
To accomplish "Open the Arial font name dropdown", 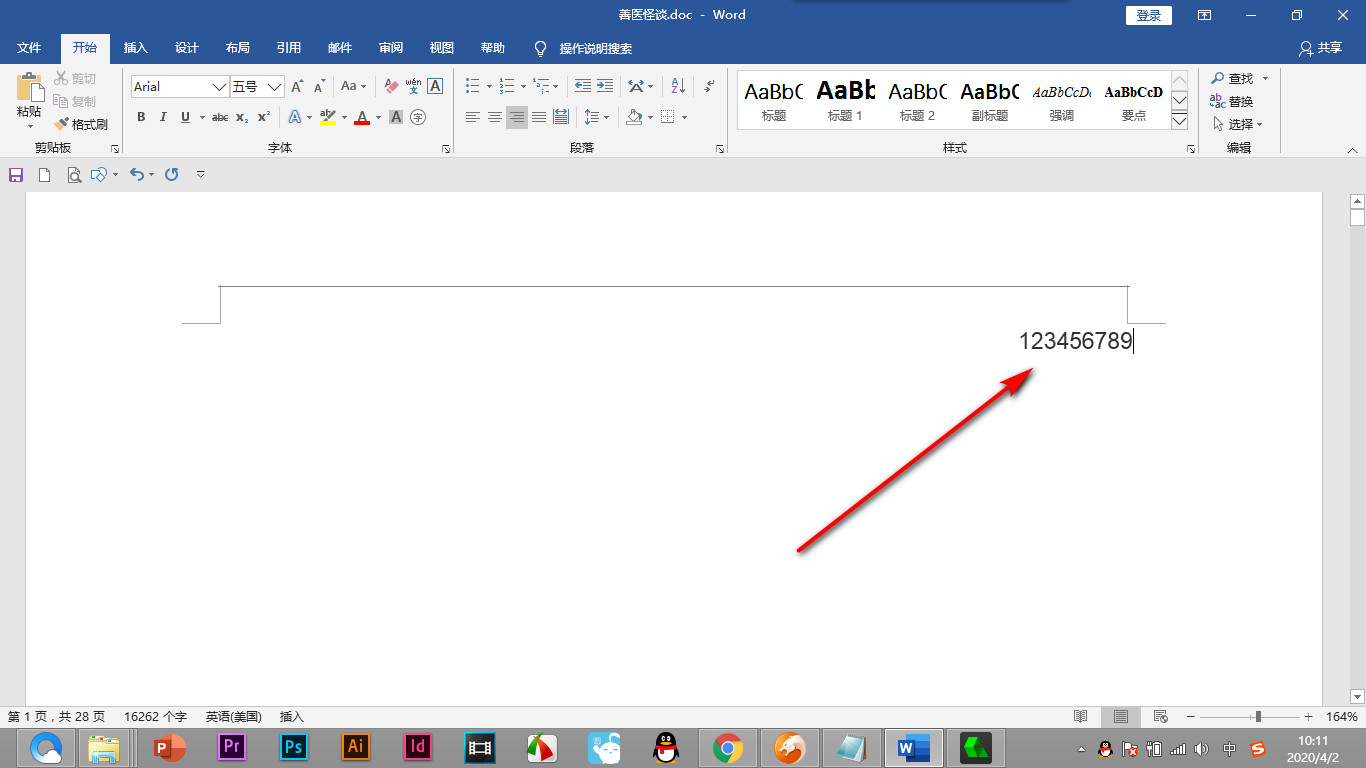I will [219, 87].
